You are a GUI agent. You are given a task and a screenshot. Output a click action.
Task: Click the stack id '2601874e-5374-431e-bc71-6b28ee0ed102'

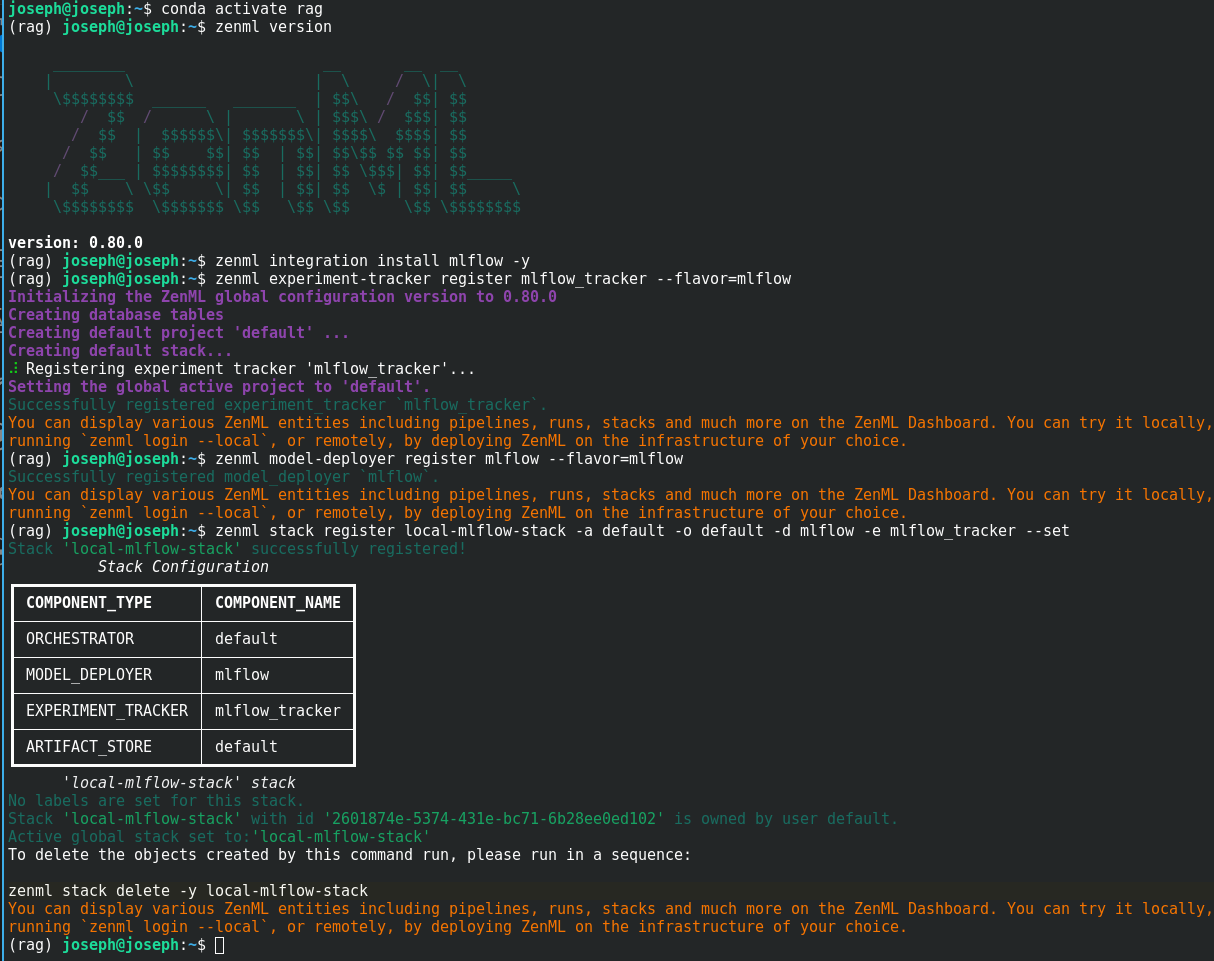pyautogui.click(x=494, y=819)
